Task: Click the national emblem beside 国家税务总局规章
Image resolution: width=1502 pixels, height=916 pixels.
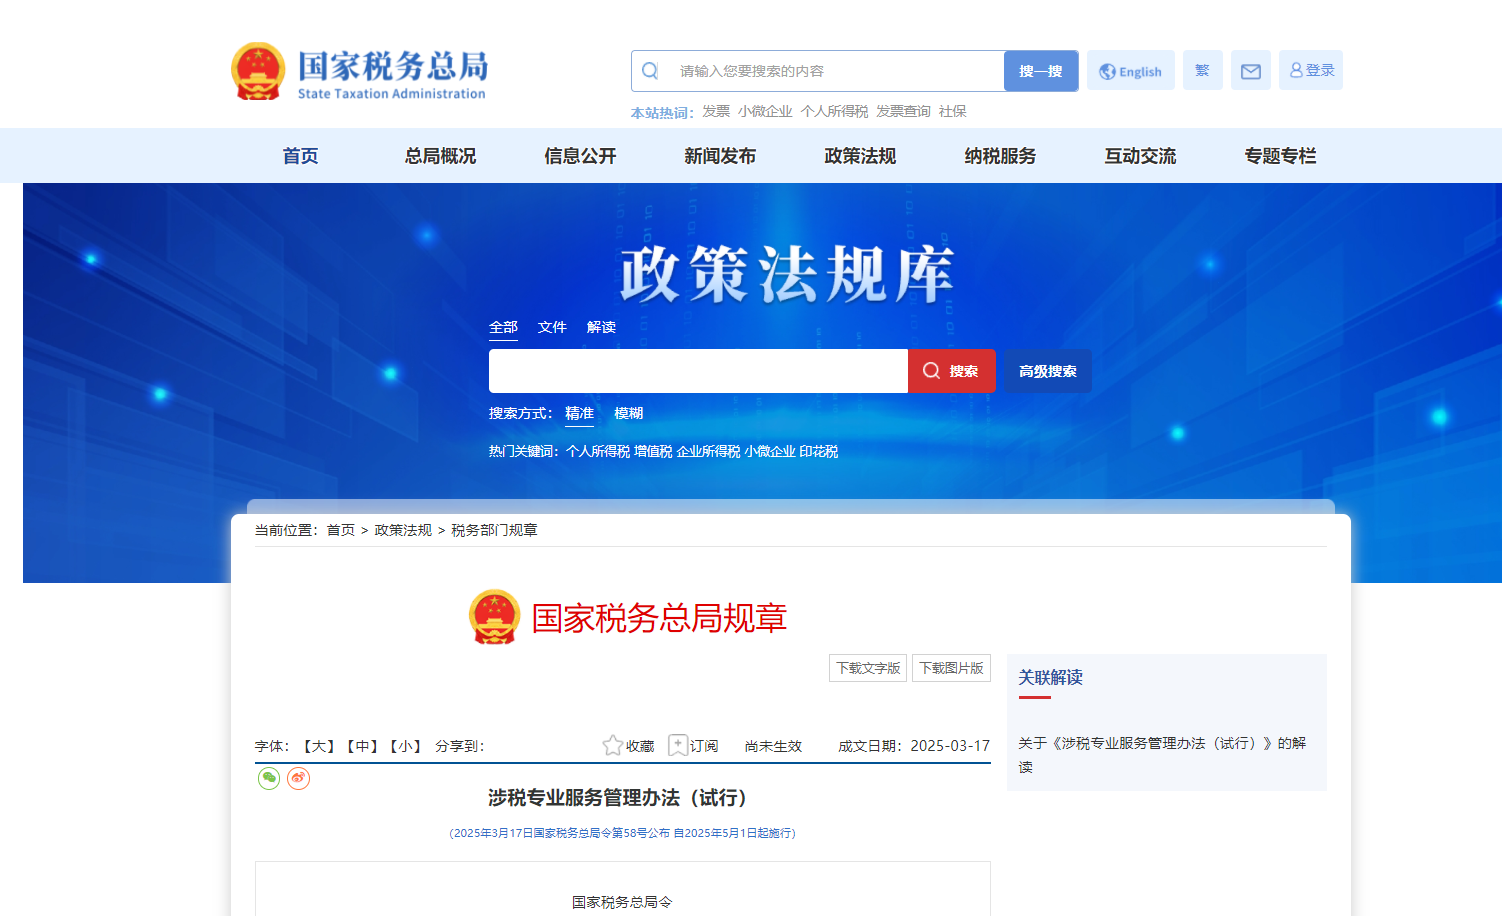Action: click(x=495, y=617)
